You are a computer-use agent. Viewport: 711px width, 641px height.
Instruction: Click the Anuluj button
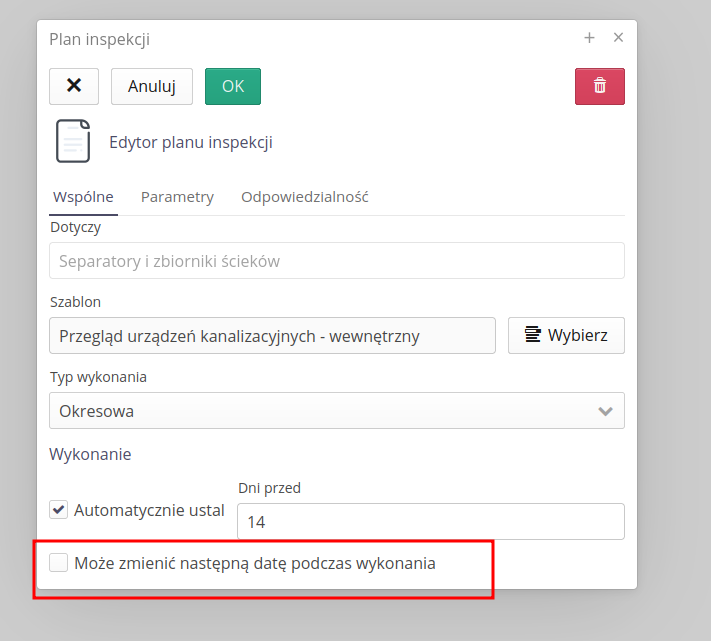152,86
